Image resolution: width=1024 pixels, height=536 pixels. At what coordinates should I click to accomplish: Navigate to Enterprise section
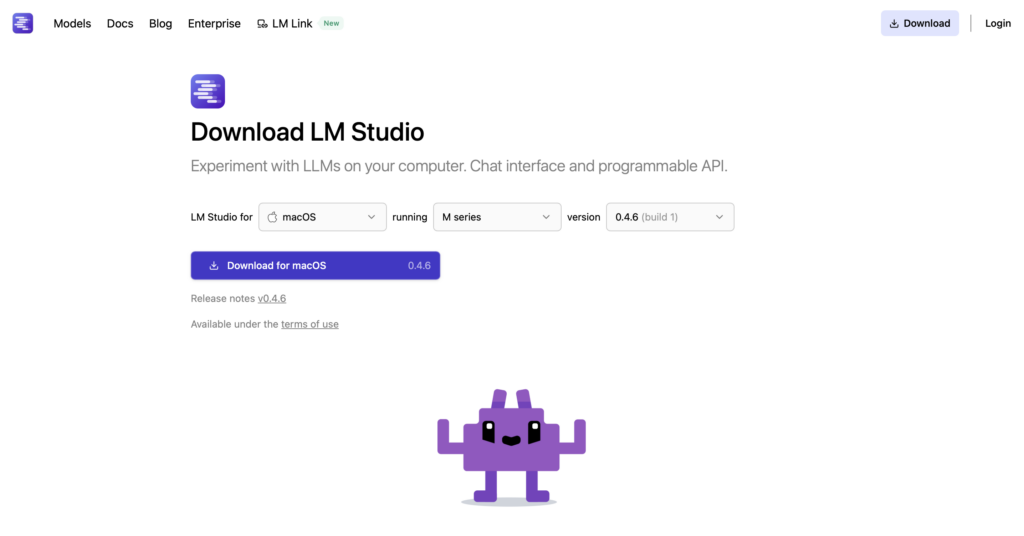pos(214,23)
